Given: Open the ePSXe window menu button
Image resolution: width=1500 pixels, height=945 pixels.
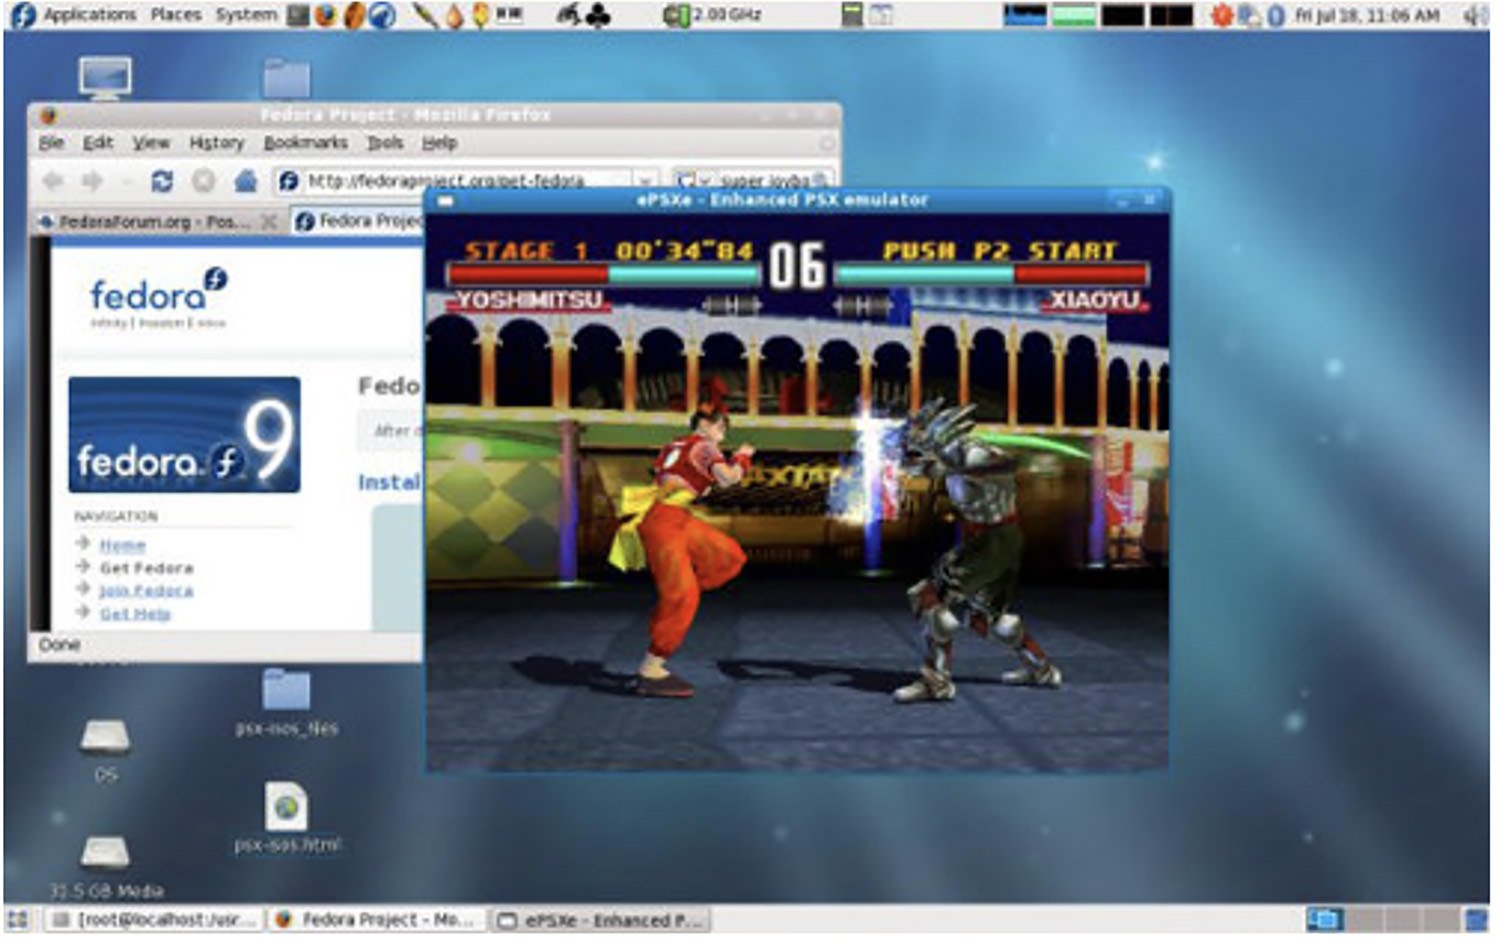Looking at the screenshot, I should [446, 200].
